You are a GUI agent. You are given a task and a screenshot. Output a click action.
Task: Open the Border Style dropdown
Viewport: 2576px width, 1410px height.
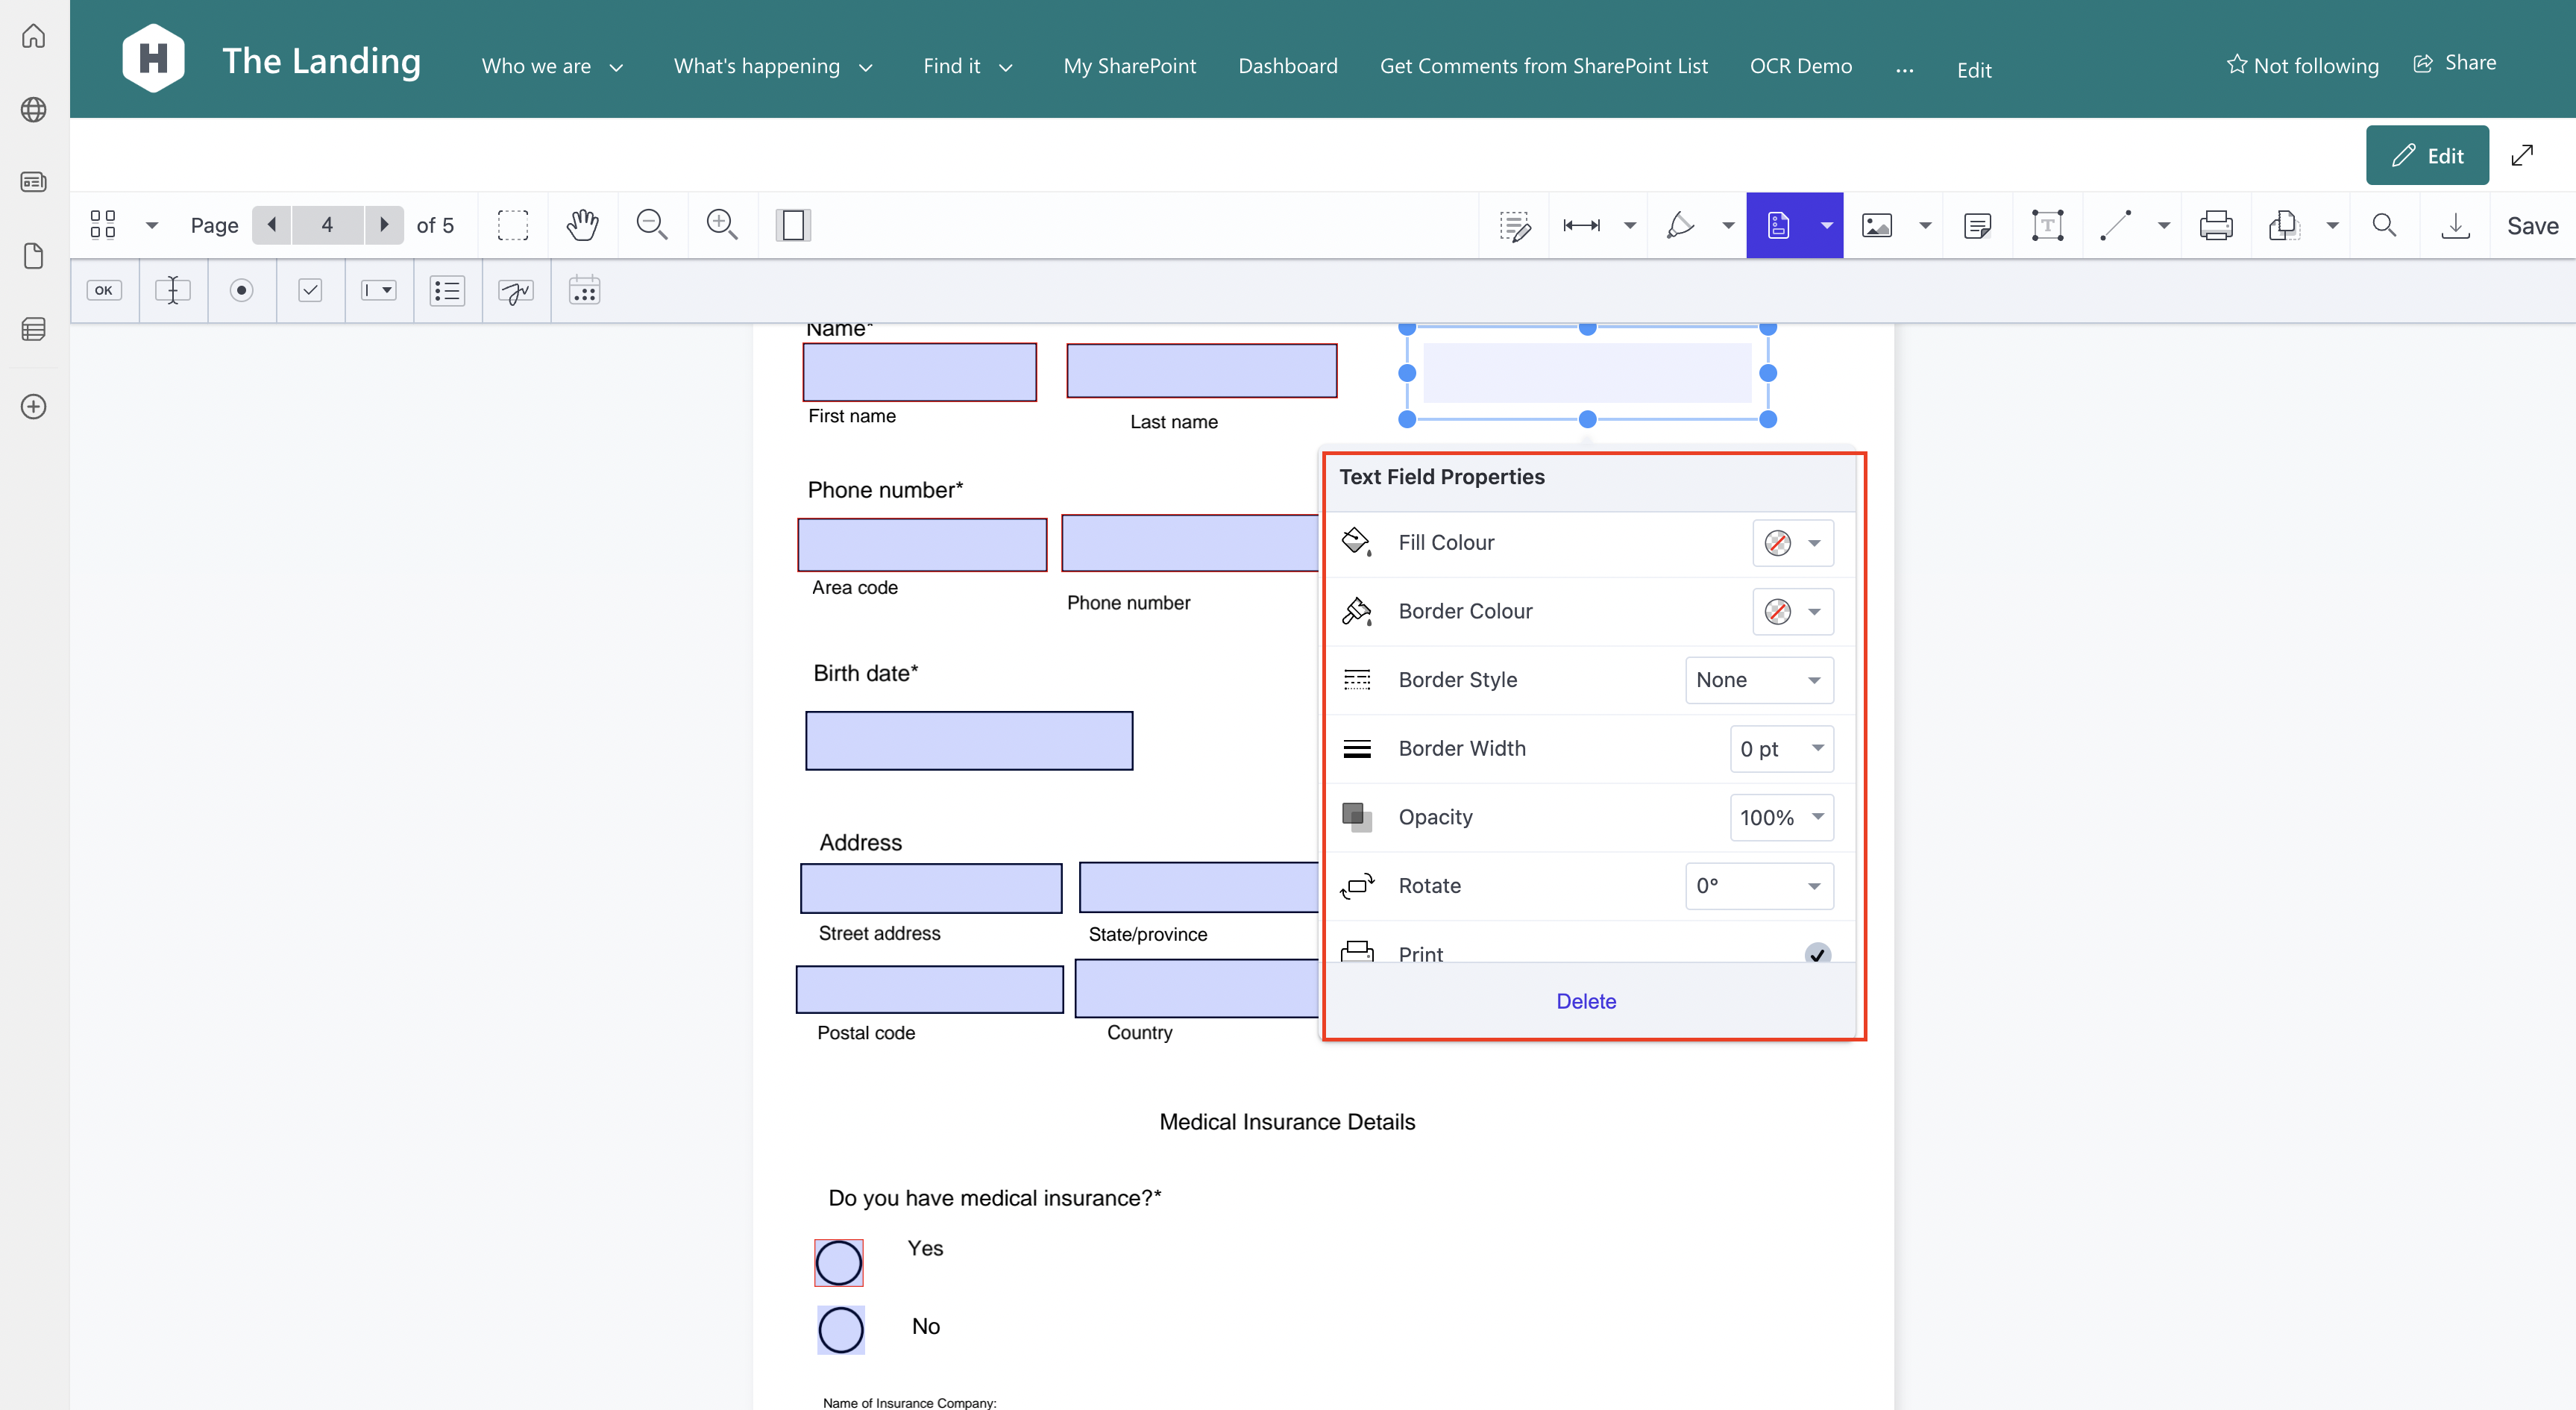[x=1758, y=680]
